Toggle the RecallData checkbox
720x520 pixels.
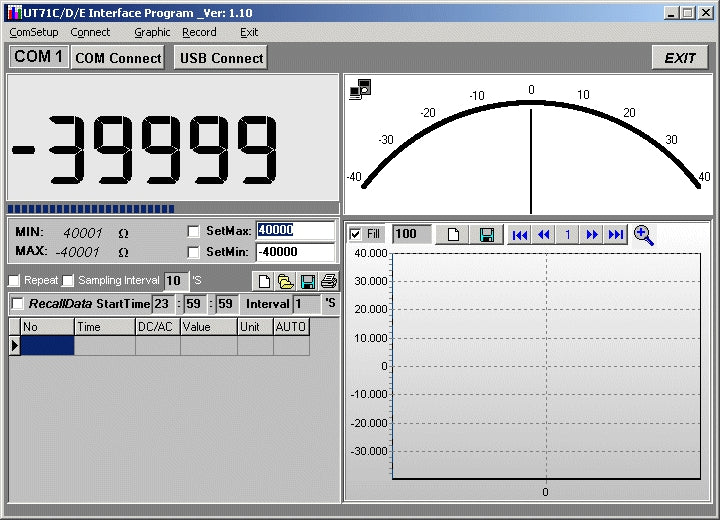click(17, 304)
